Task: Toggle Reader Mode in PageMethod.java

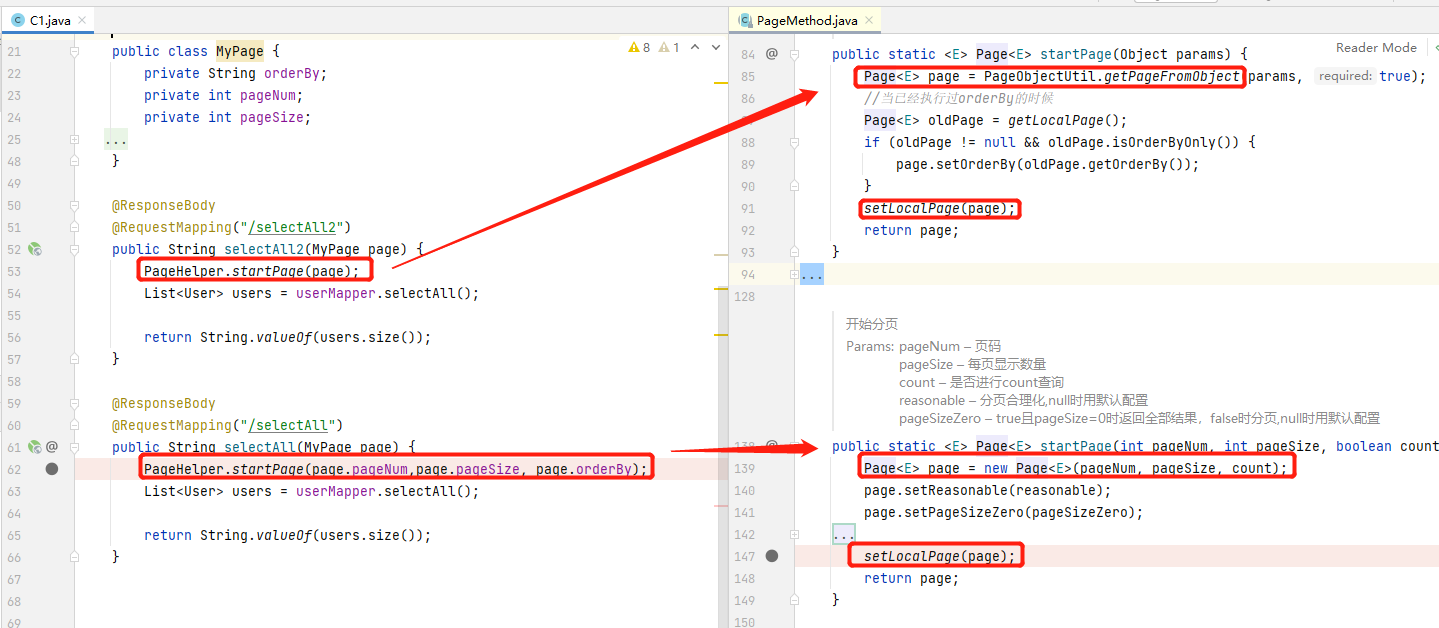Action: (x=1376, y=48)
